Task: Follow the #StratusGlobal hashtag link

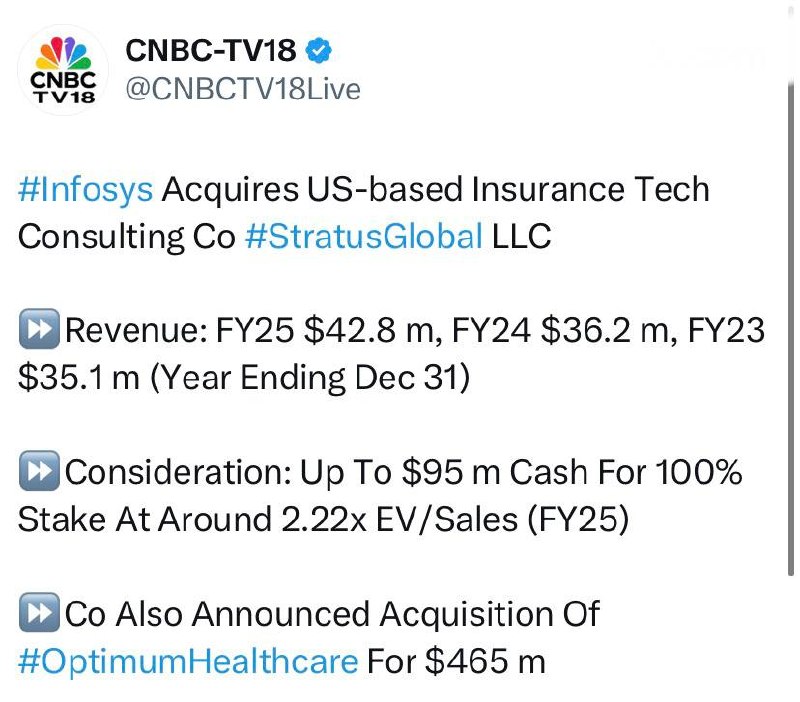Action: click(x=362, y=237)
